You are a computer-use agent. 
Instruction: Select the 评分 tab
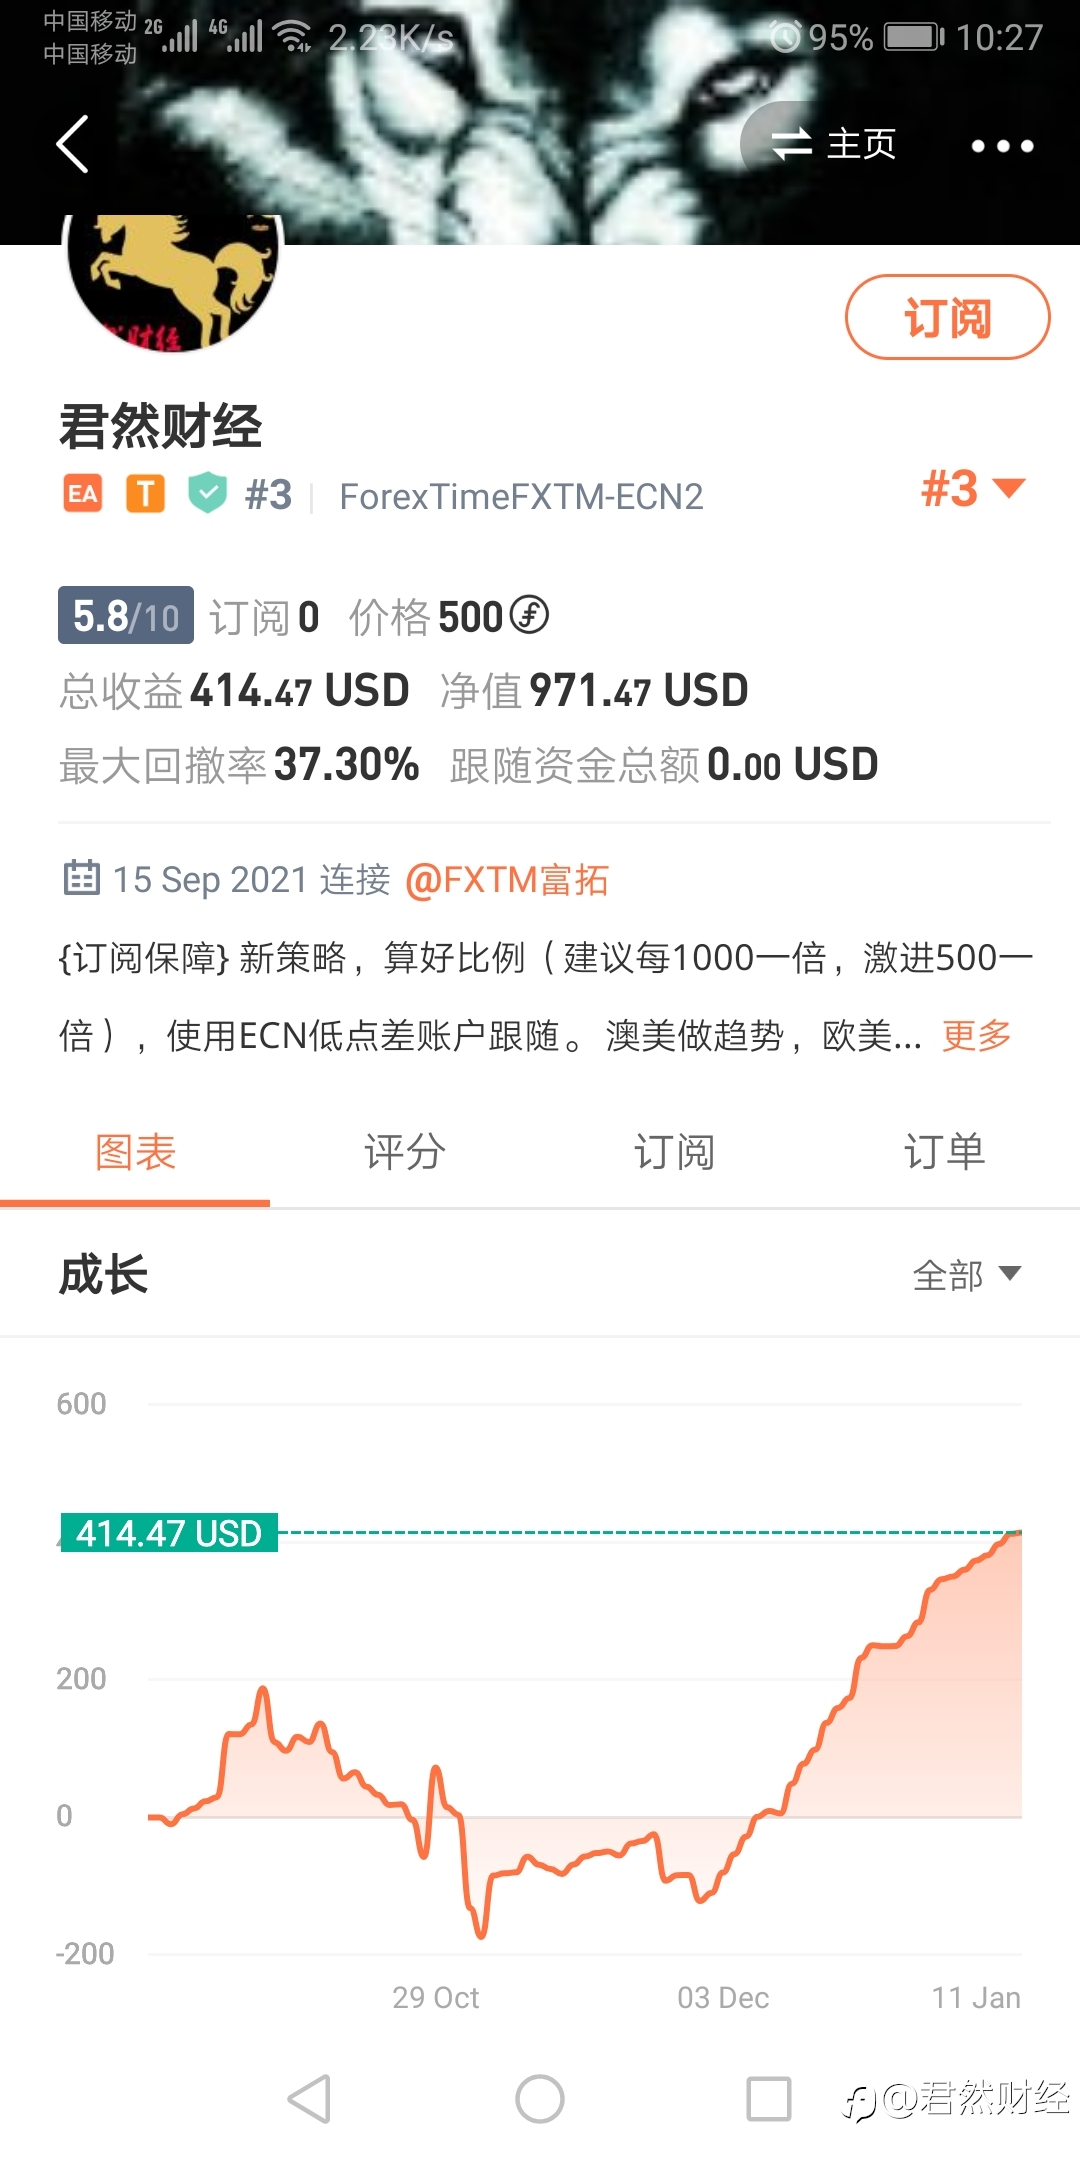pos(405,1152)
